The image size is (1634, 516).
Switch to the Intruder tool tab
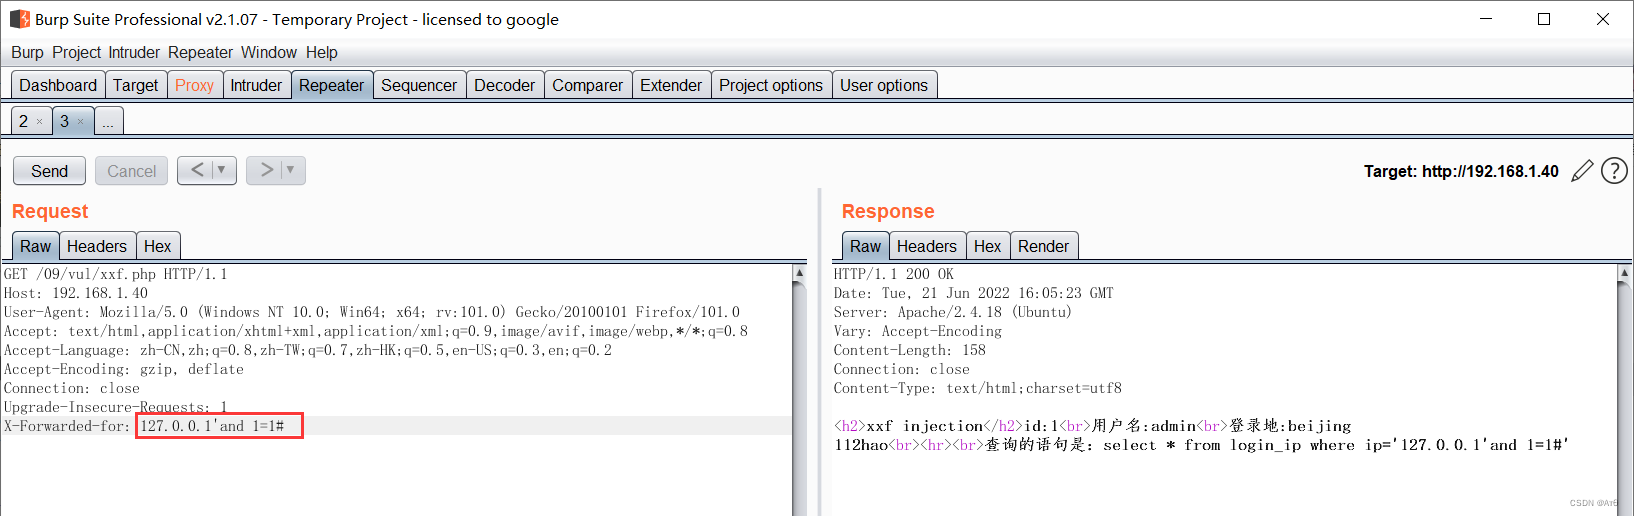click(x=256, y=85)
